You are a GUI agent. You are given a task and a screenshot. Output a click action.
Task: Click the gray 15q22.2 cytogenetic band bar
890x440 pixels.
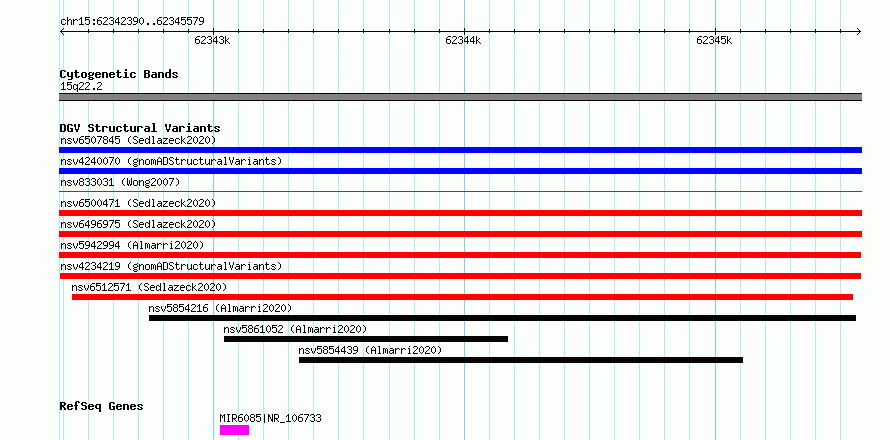[x=460, y=97]
